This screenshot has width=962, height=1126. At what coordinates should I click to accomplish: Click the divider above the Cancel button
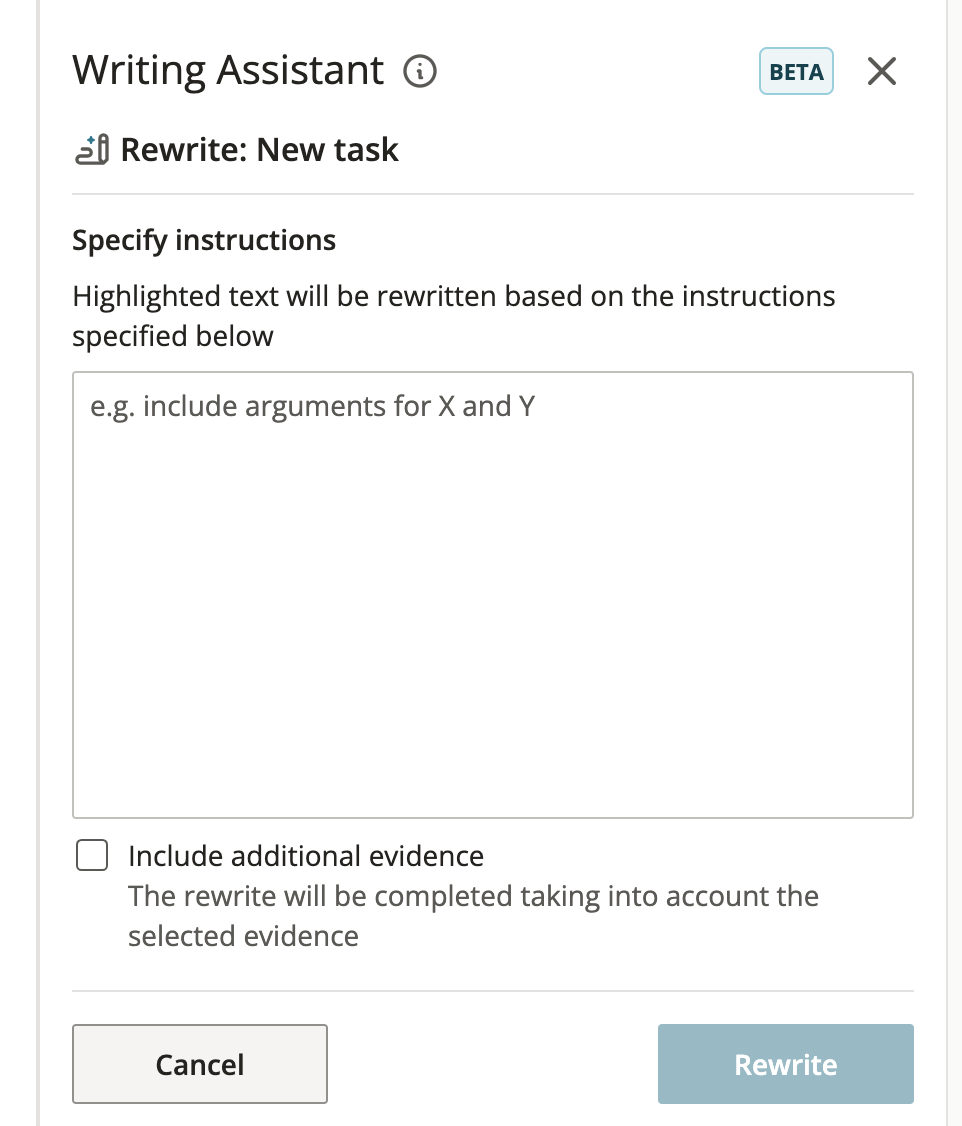click(492, 991)
